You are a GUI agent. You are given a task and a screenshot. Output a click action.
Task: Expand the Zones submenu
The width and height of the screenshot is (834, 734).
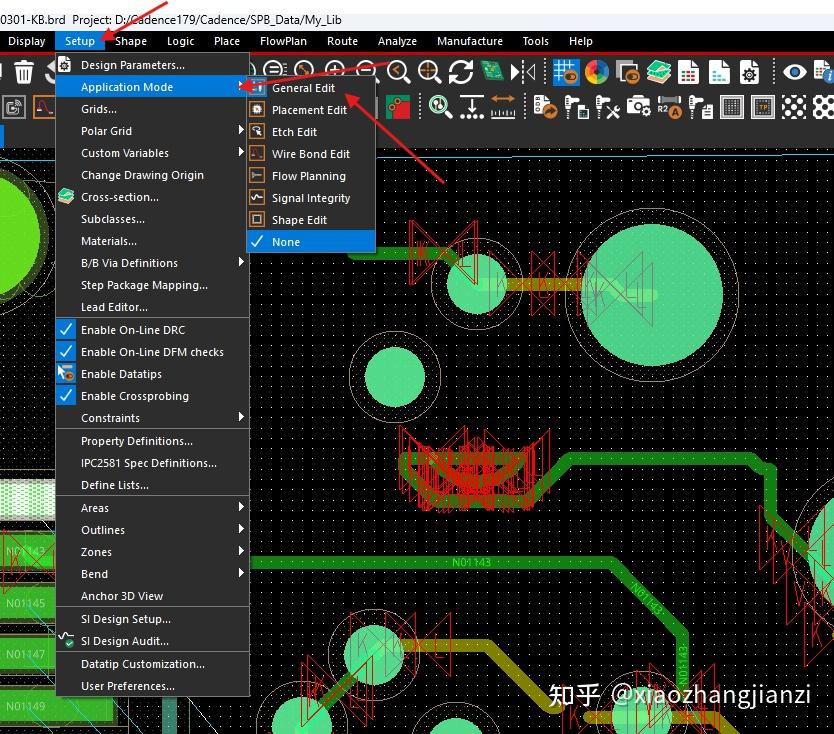coord(152,552)
